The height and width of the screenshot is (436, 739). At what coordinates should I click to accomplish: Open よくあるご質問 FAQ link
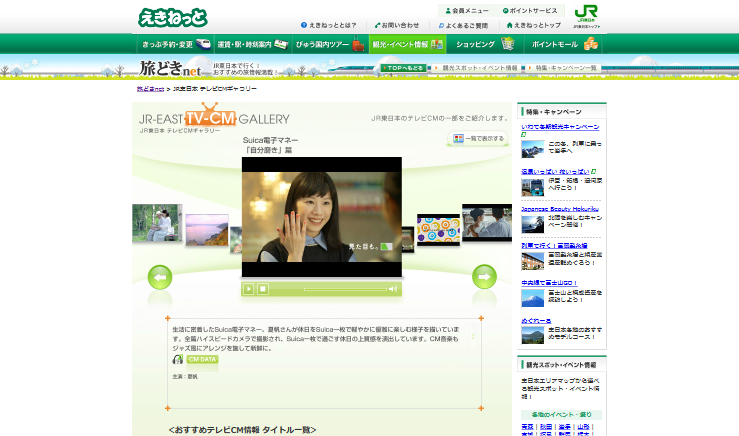coord(463,25)
